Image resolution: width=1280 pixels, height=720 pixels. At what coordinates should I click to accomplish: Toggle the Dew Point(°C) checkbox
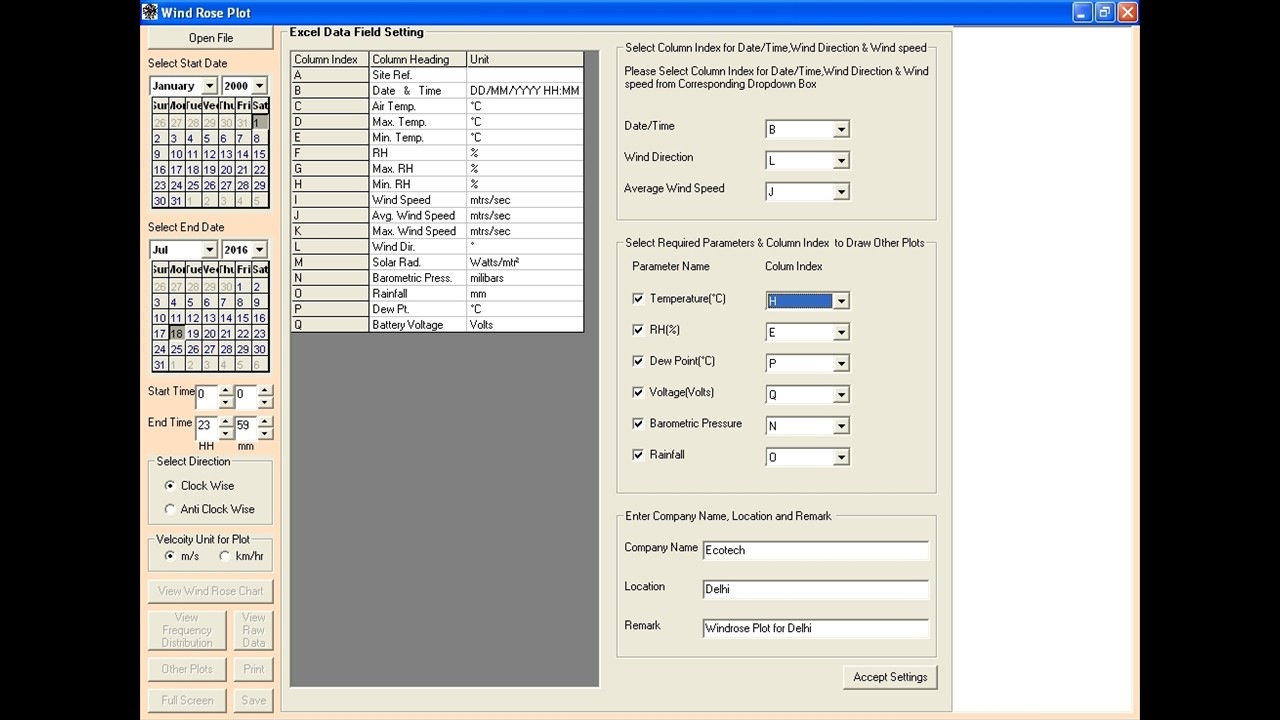pos(638,361)
